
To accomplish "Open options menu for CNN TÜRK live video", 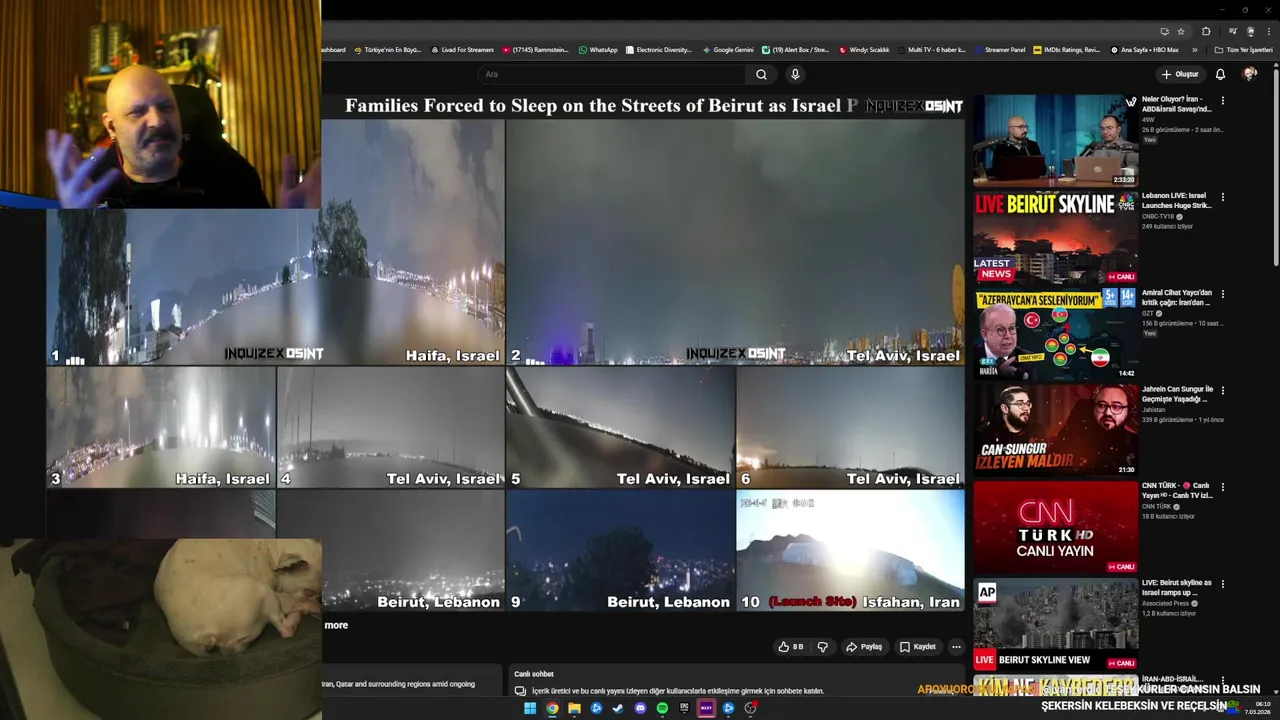I will [1222, 487].
